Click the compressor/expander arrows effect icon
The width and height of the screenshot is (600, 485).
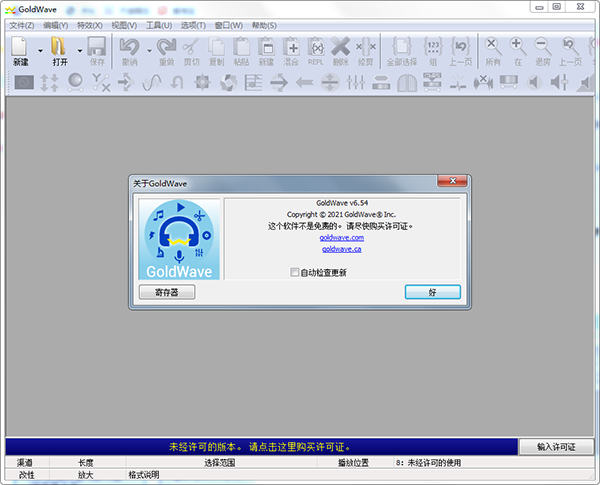pos(50,82)
